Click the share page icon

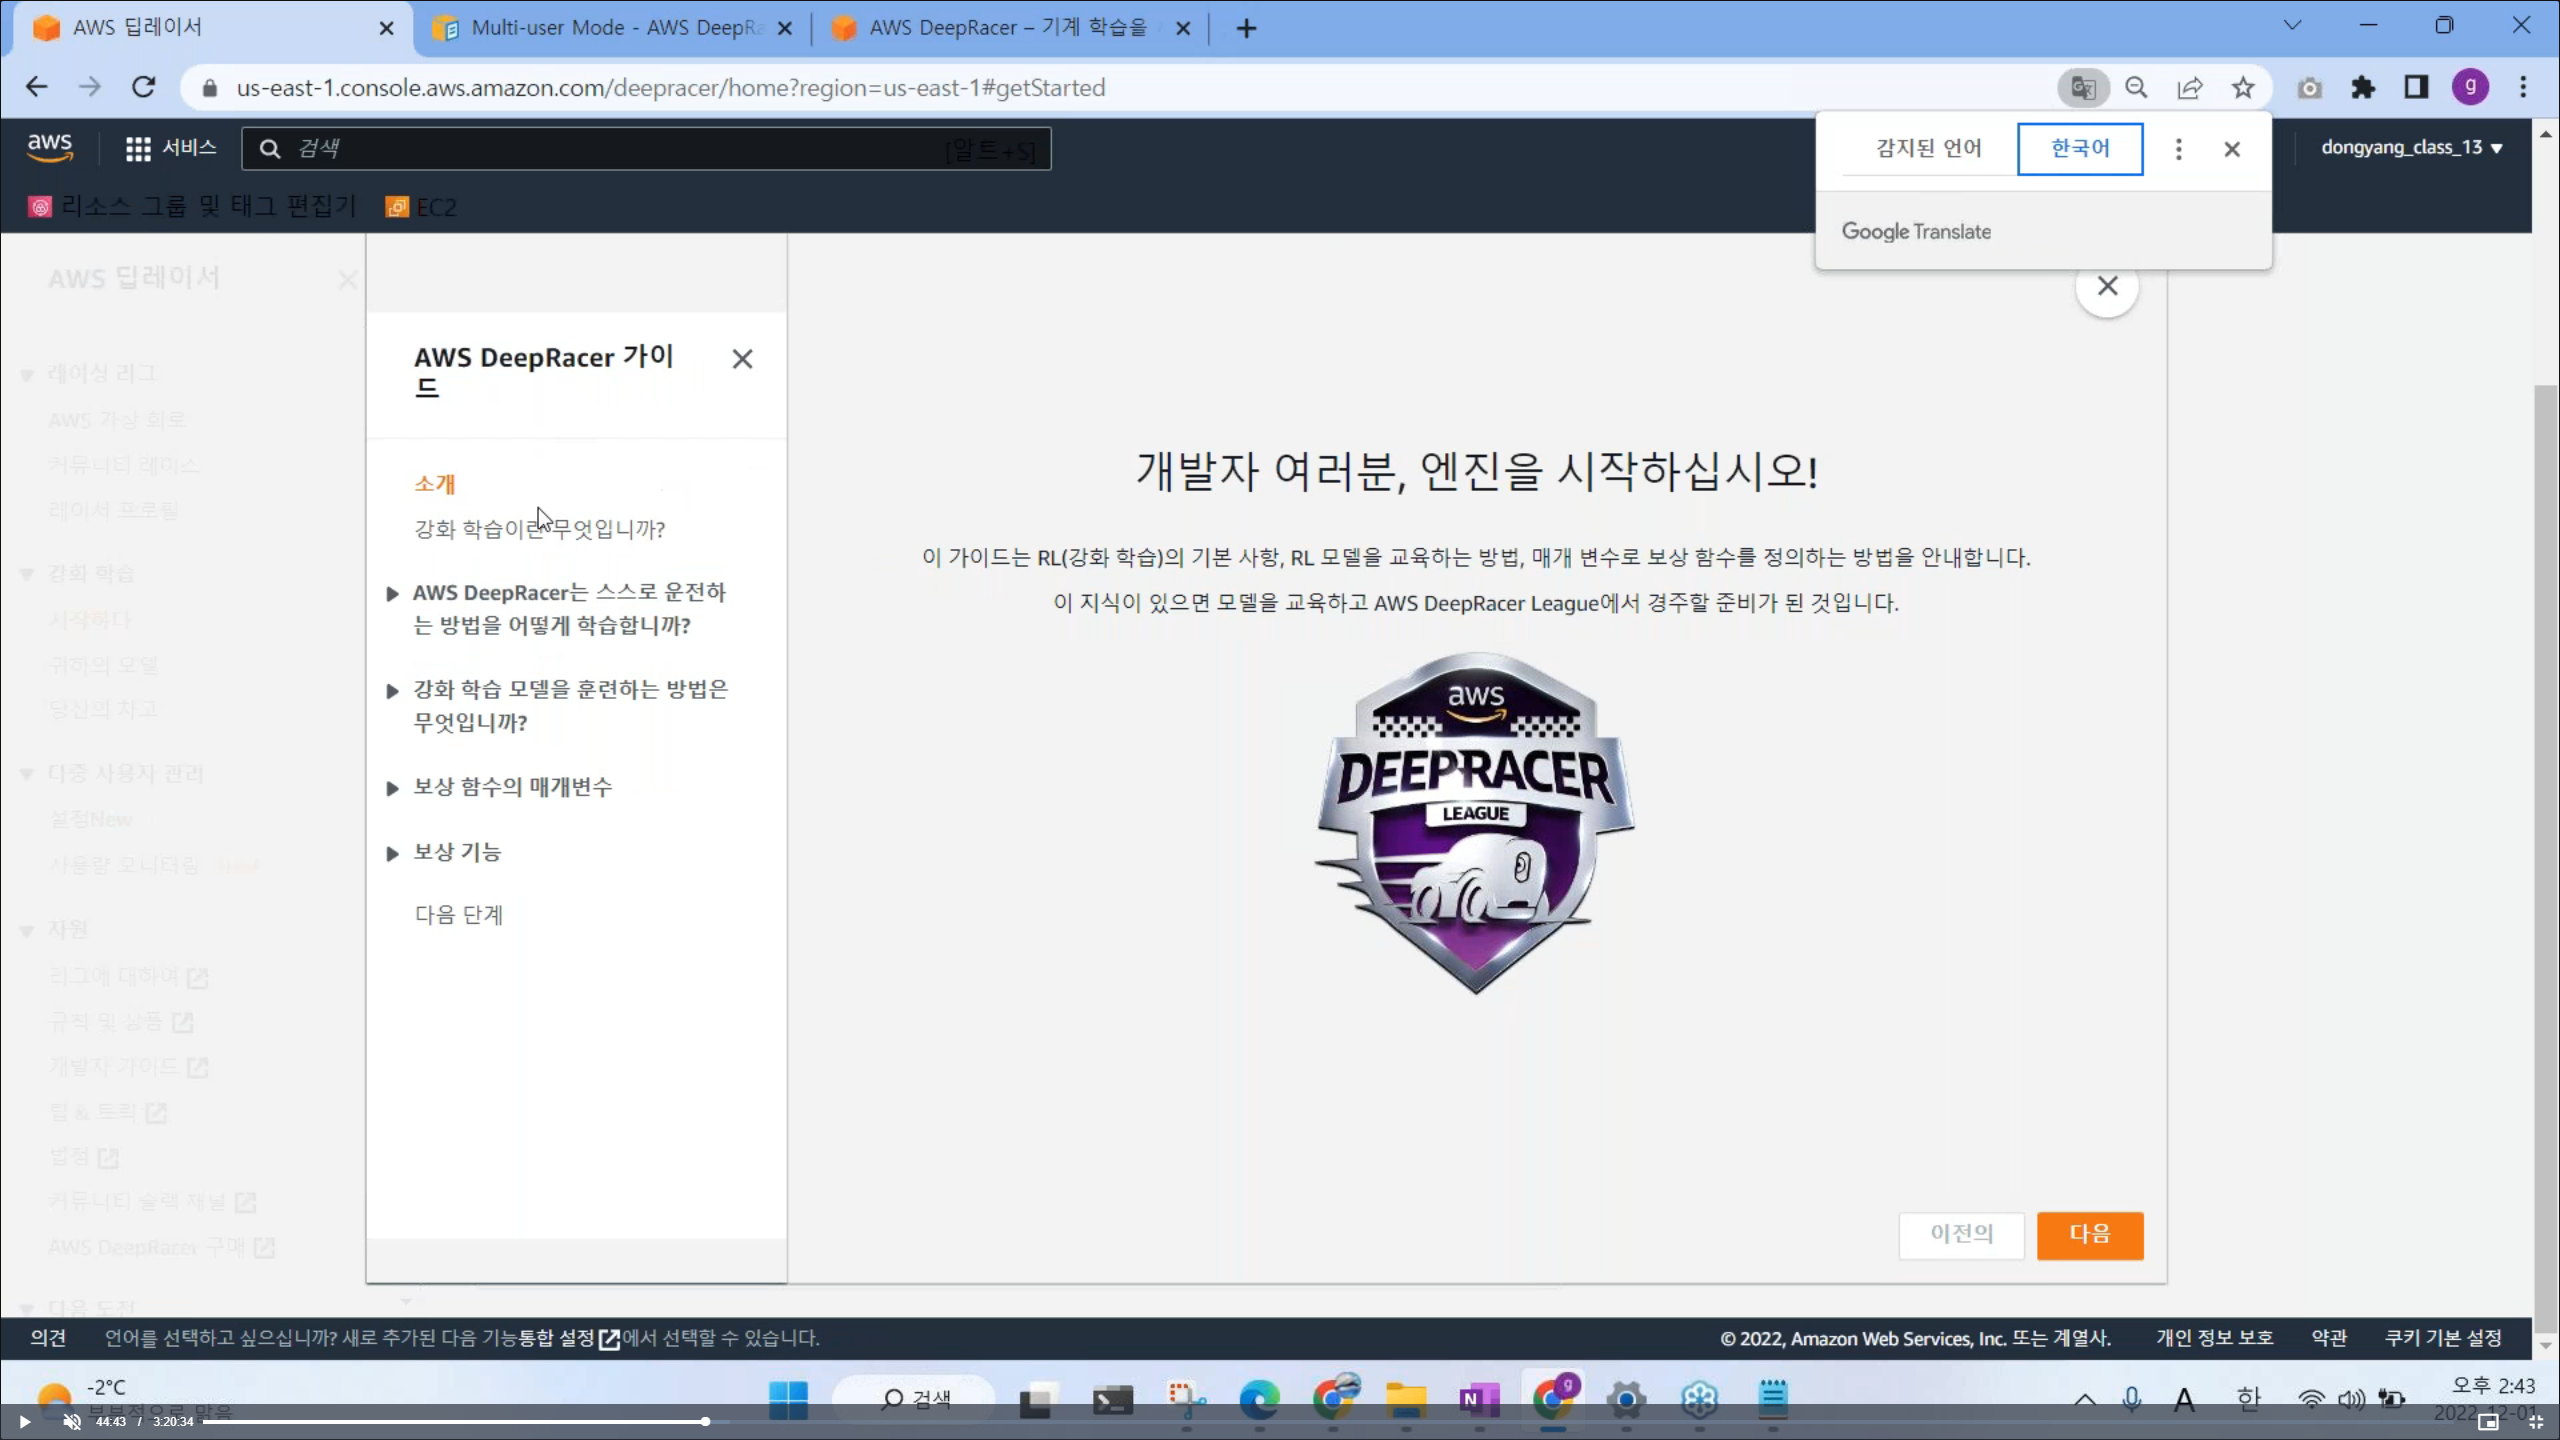2190,88
